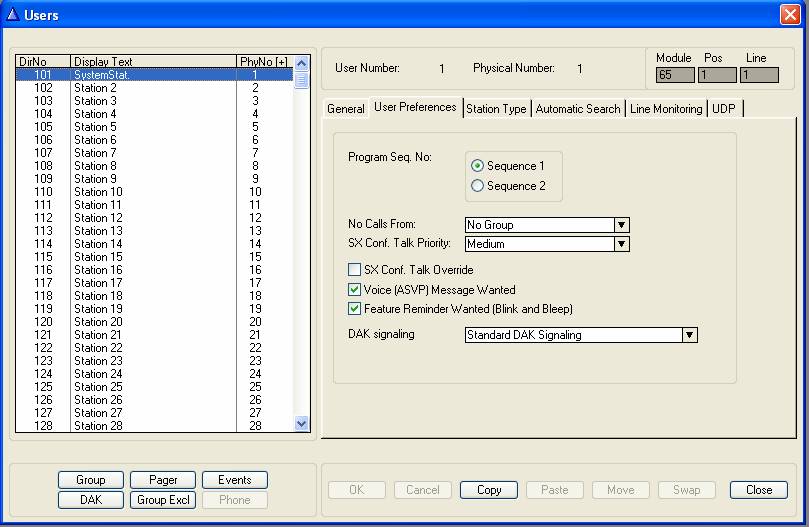This screenshot has width=809, height=527.
Task: Select Station 2 in the user list
Action: click(x=154, y=88)
